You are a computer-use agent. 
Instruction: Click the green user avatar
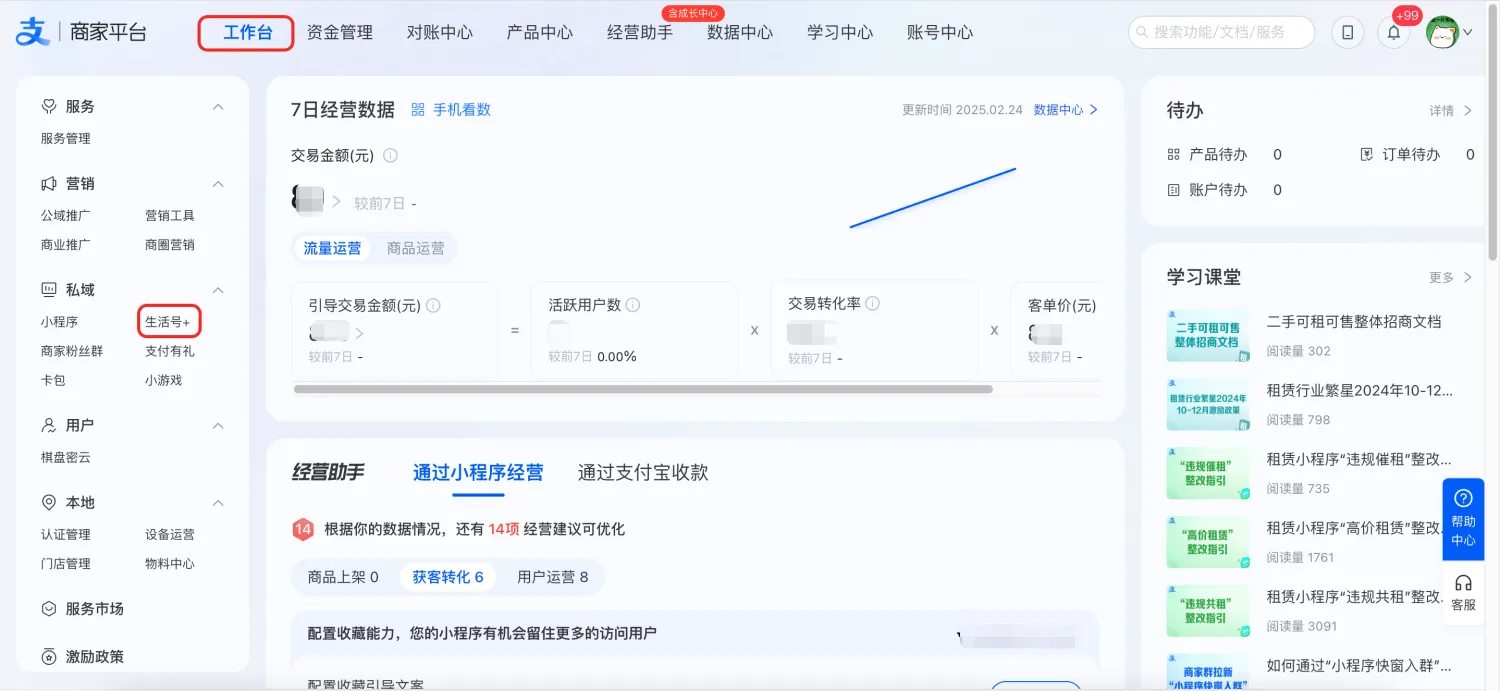coord(1442,32)
